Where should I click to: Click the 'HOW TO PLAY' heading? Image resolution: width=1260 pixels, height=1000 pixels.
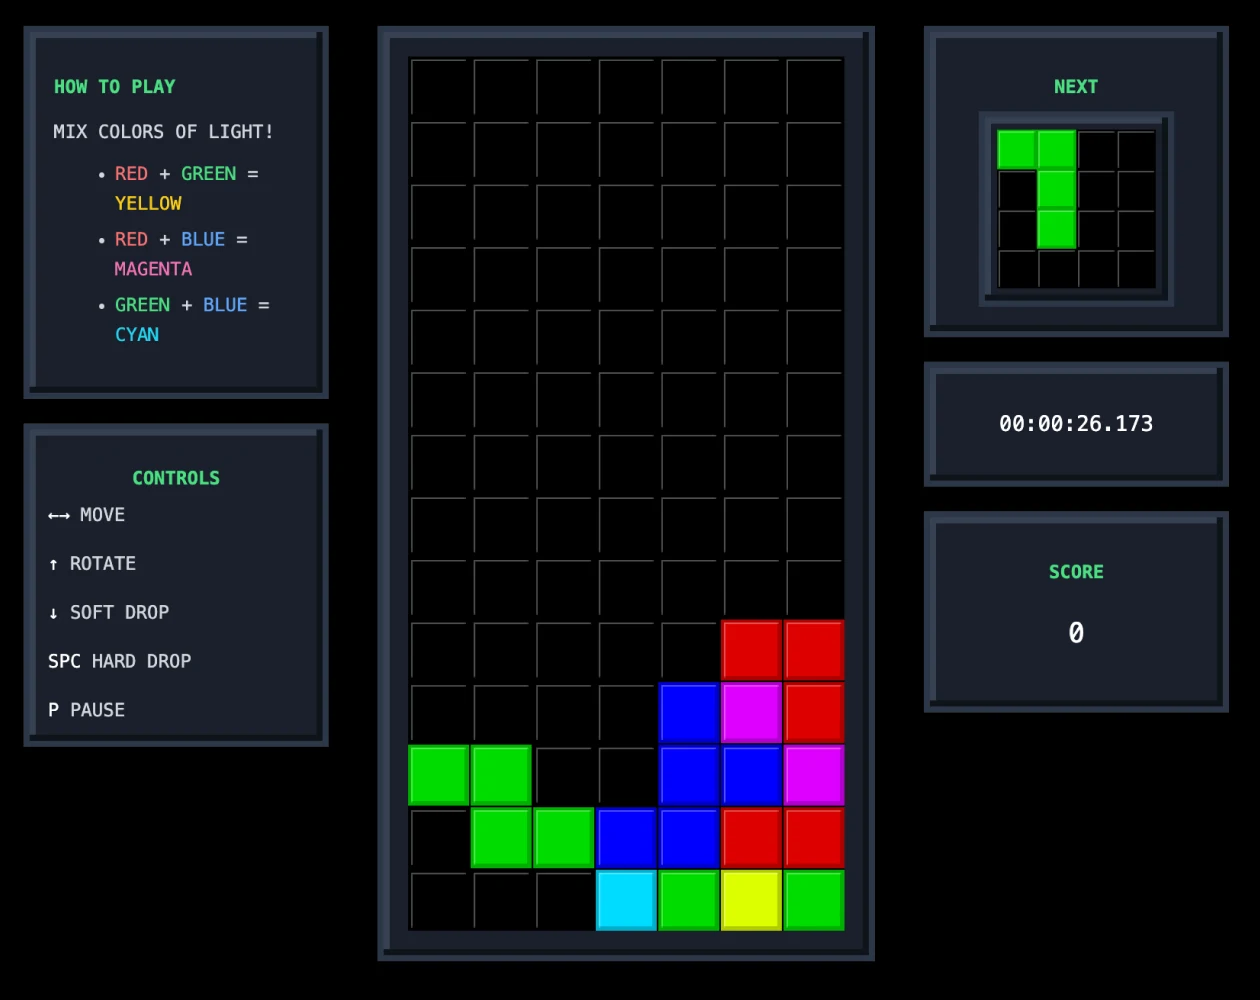pos(114,87)
